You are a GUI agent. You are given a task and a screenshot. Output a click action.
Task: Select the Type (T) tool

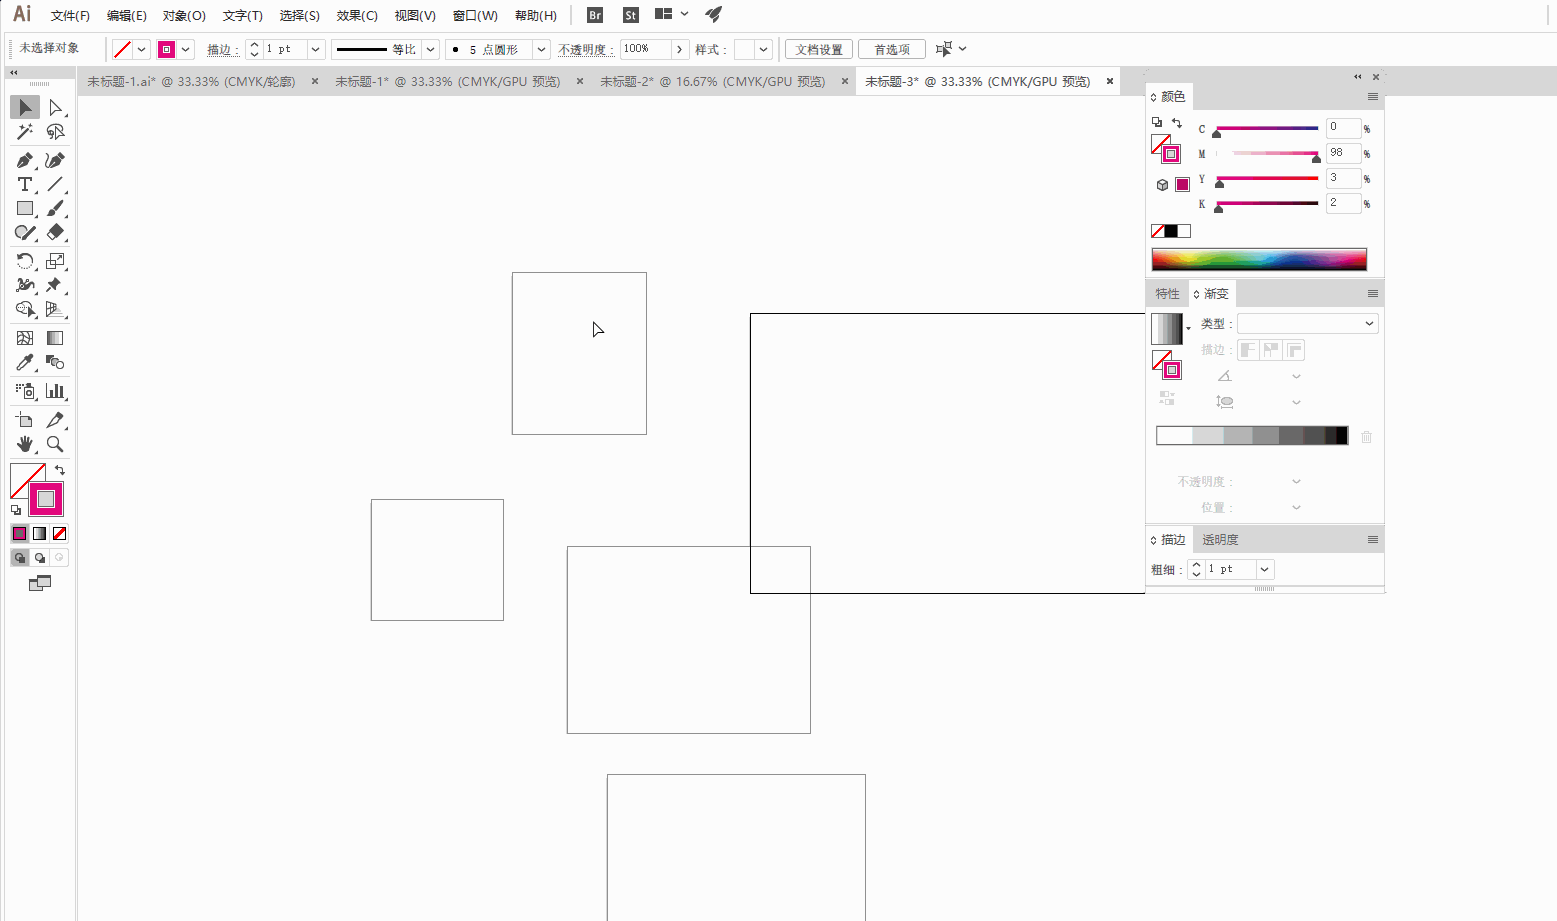tap(24, 184)
